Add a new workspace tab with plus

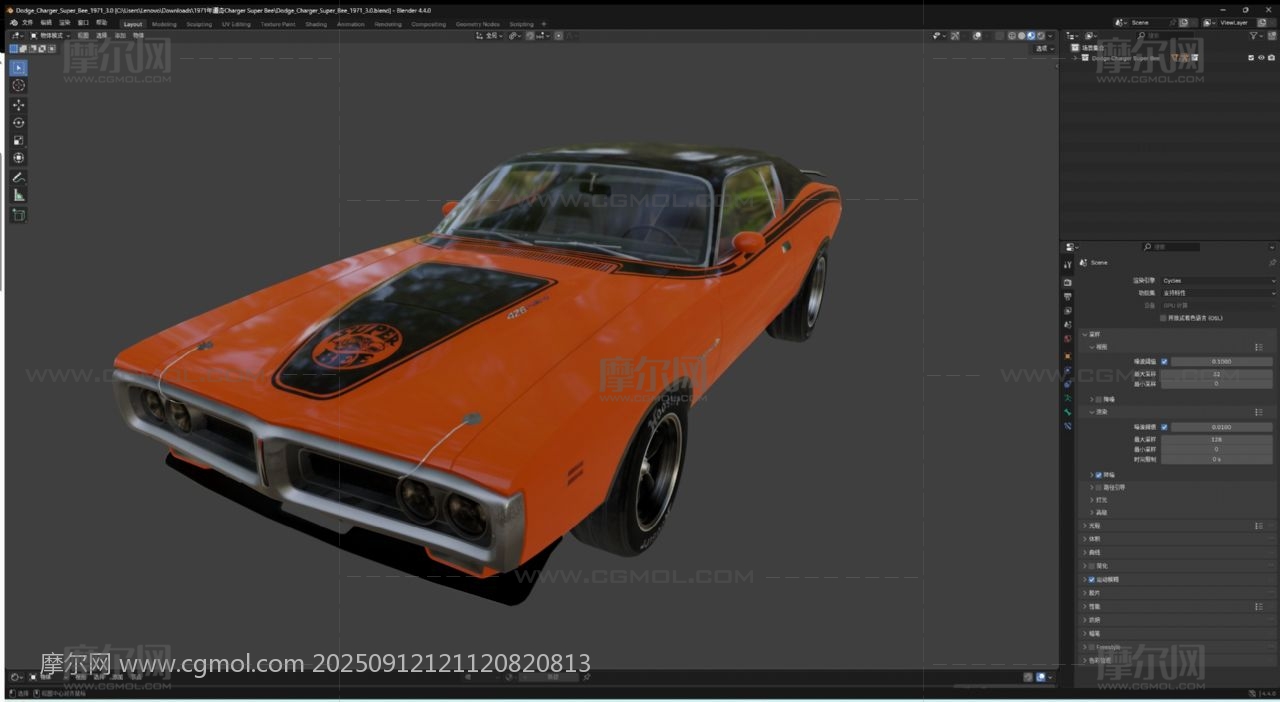coord(544,24)
